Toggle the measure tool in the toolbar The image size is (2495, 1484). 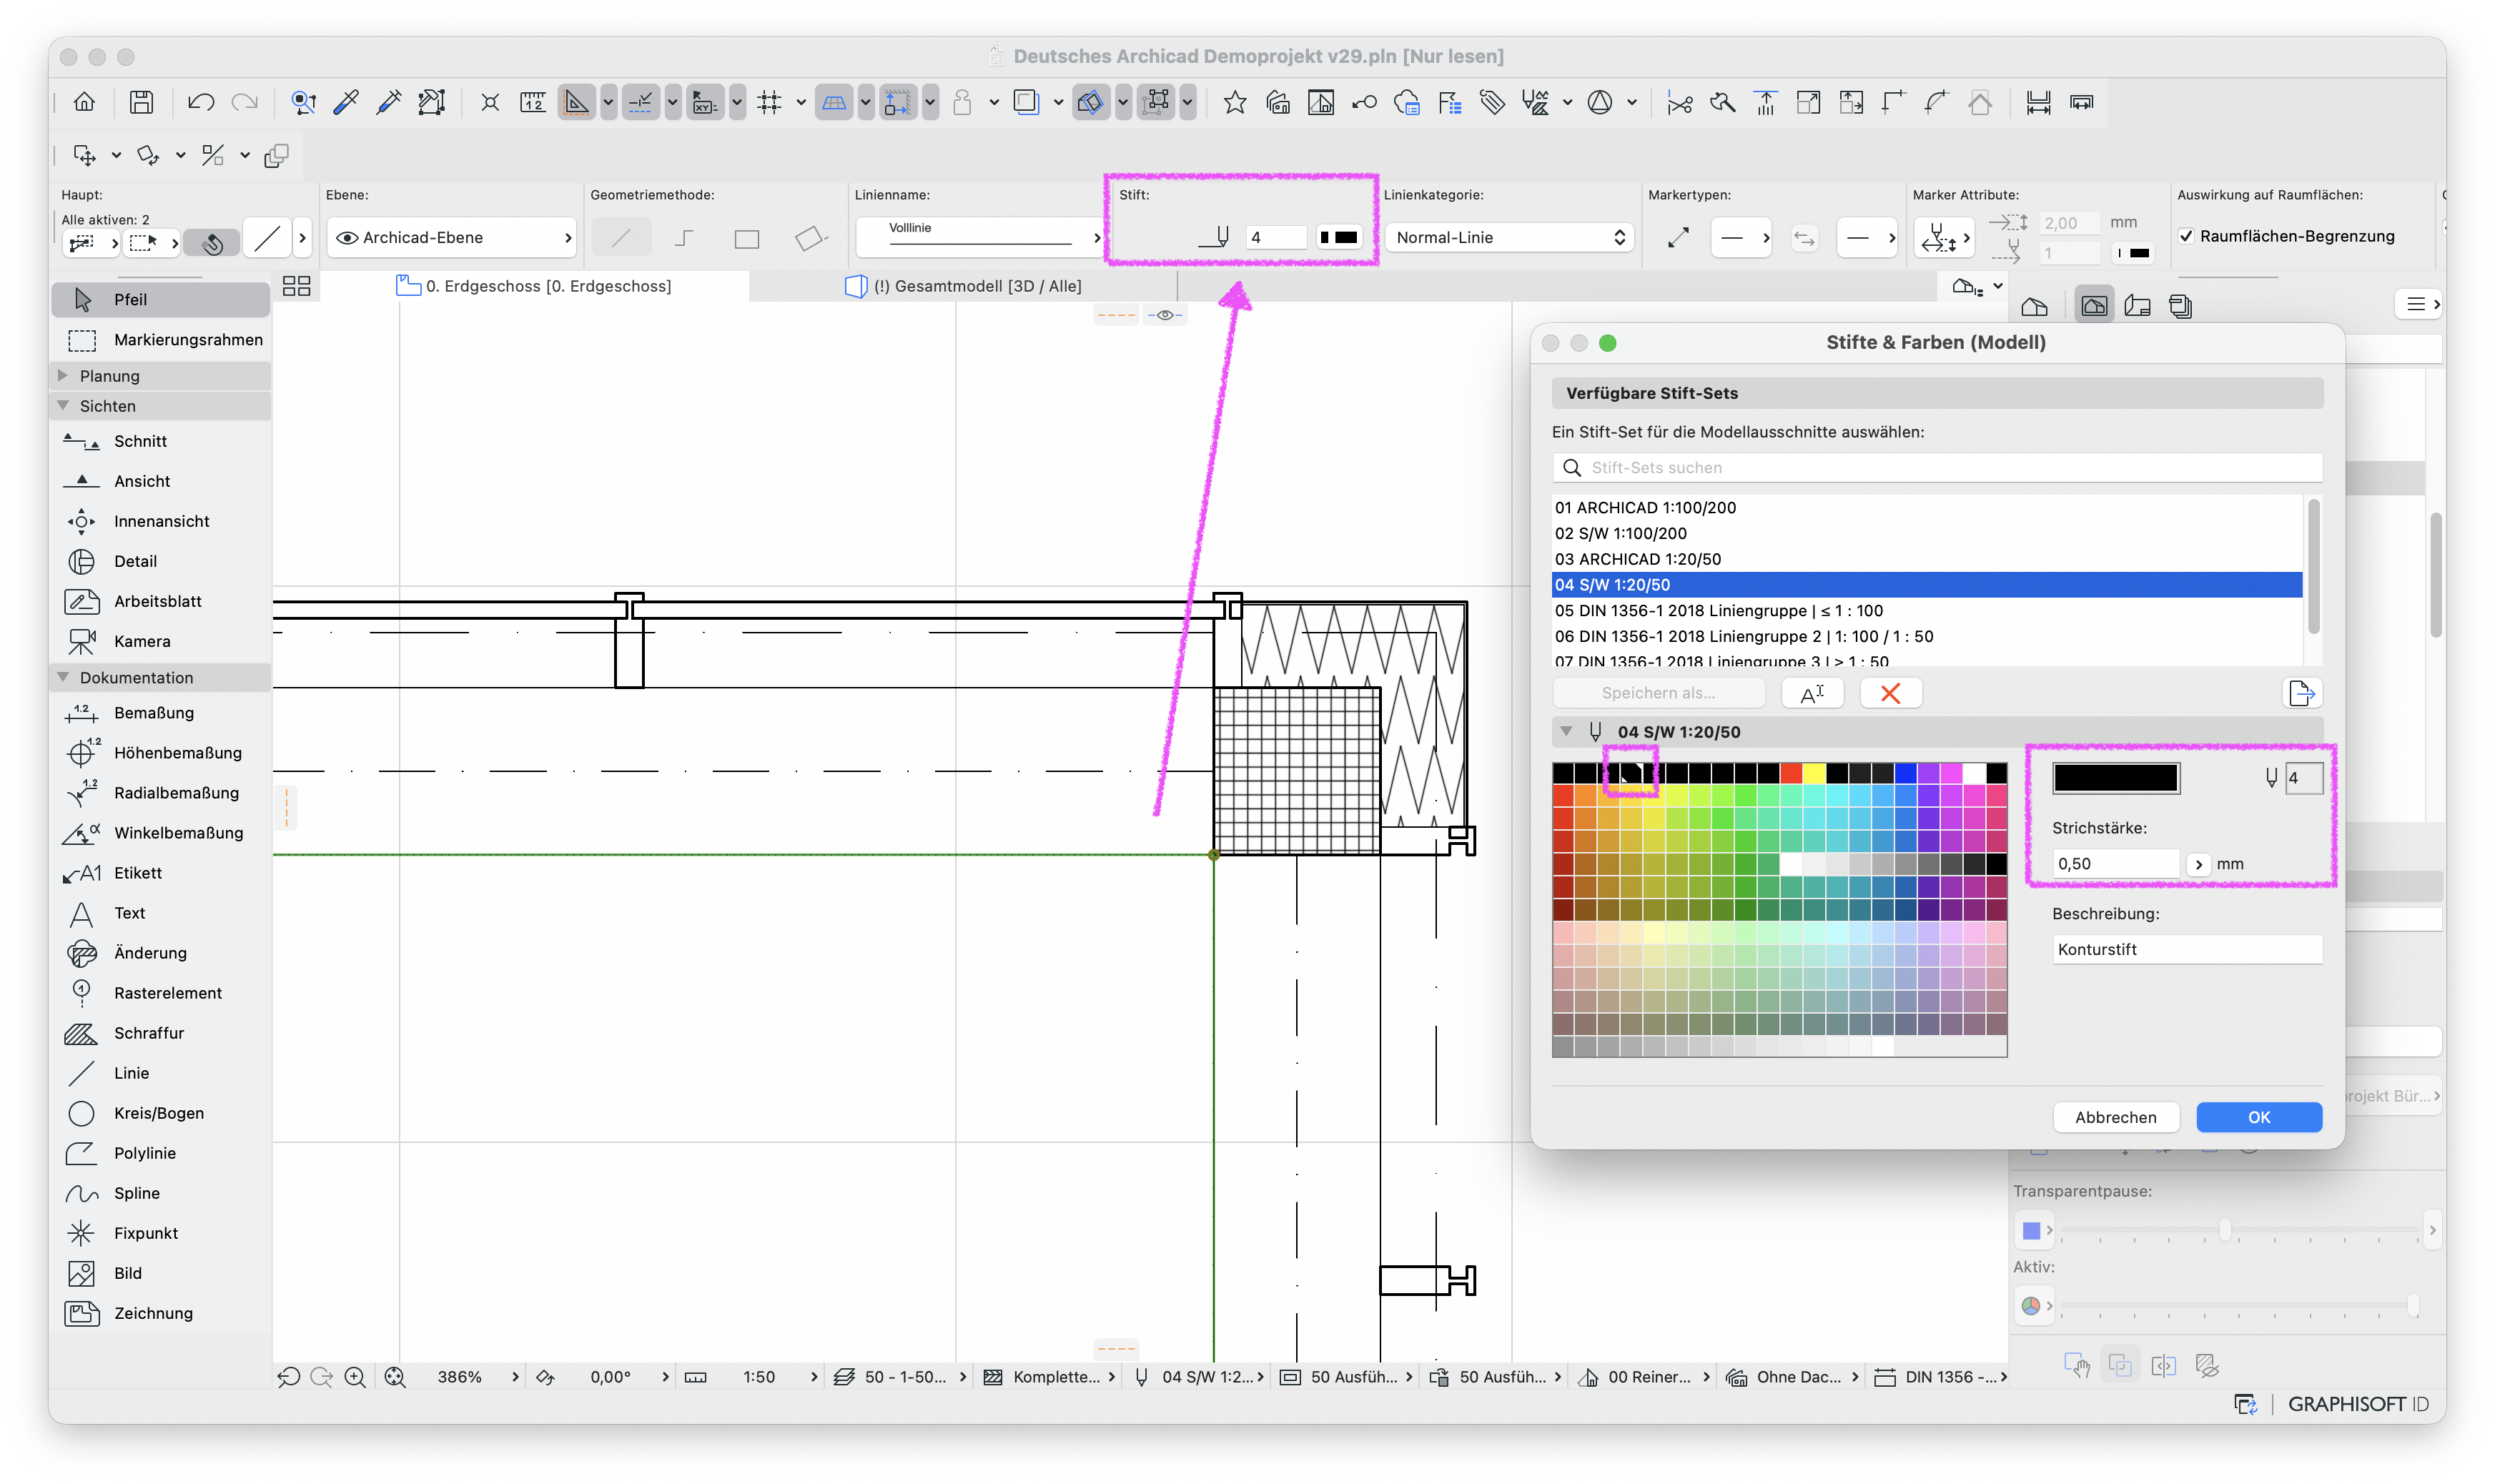click(533, 102)
